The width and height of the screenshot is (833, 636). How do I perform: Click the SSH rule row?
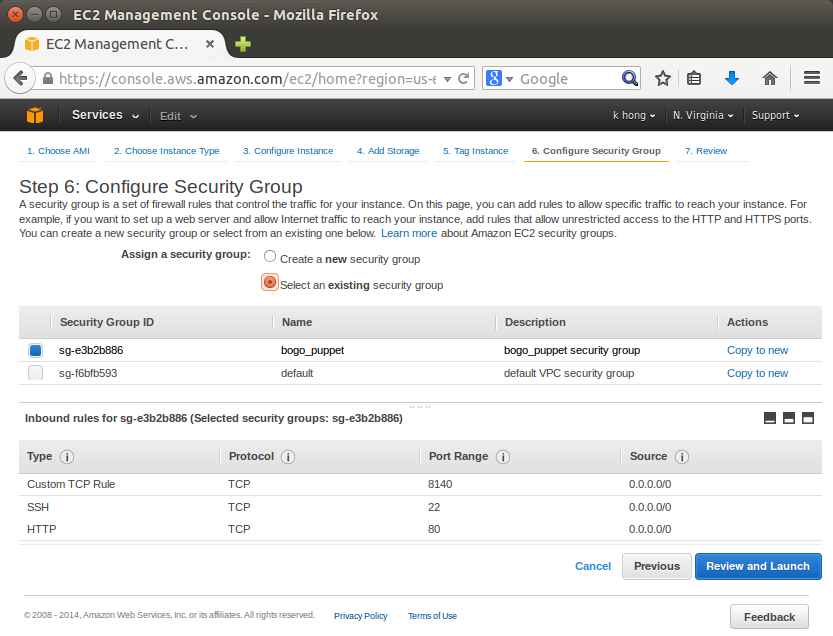click(420, 507)
